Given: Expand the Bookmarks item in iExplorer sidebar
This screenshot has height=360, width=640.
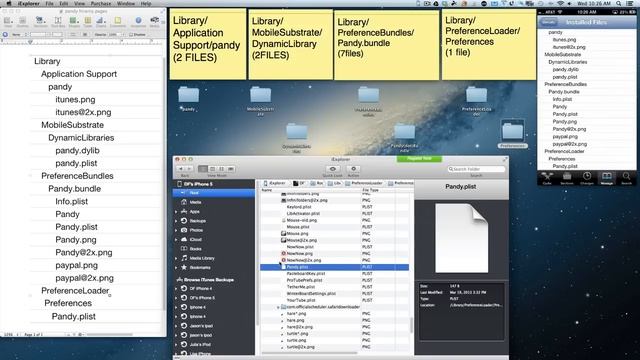Looking at the screenshot, I should pyautogui.click(x=176, y=268).
